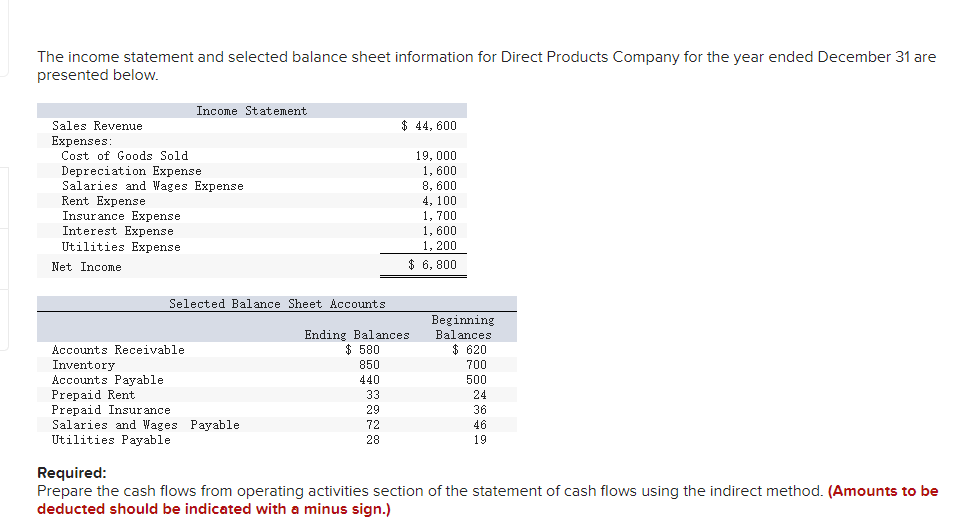Select the Utilities Payable row label
The width and height of the screenshot is (979, 527).
point(111,440)
